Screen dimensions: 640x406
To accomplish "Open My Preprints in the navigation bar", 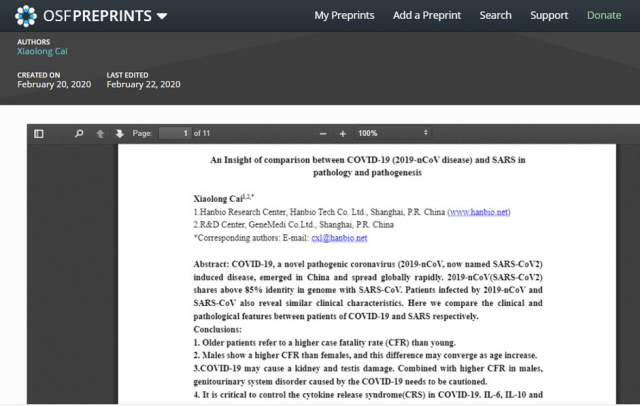I will (x=344, y=16).
